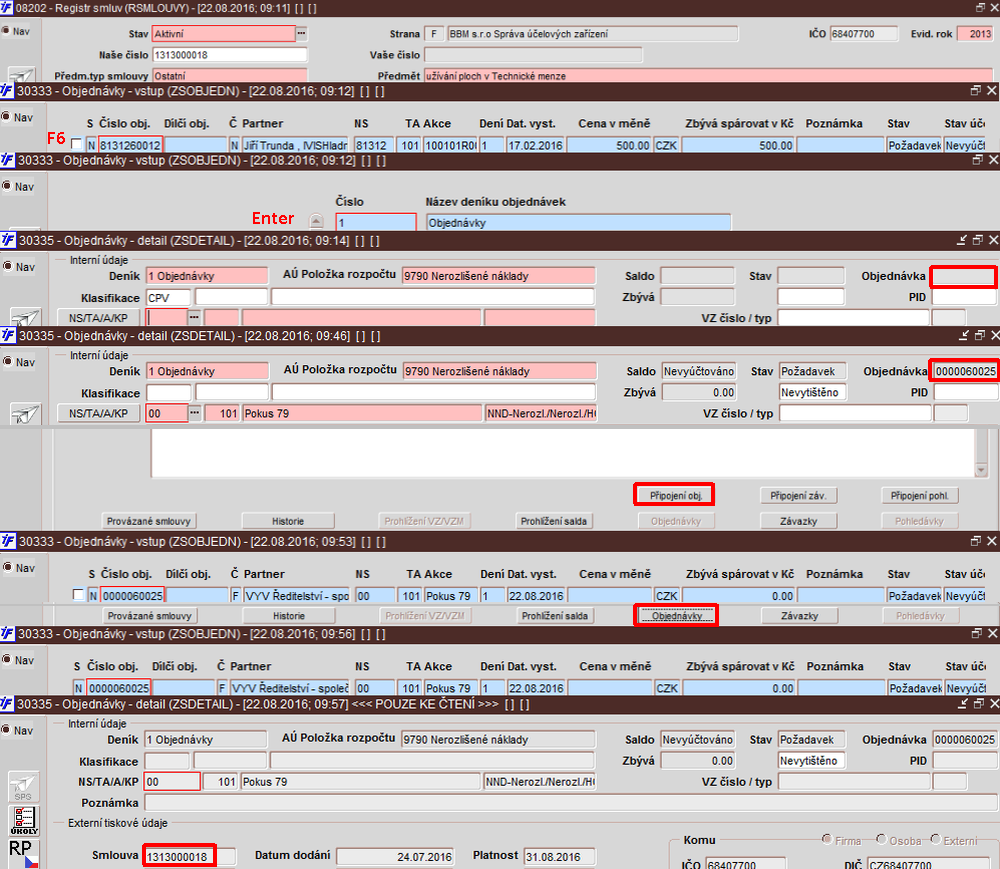Screen dimensions: 1000x869
Task: Open the ÚKOLY task checklist icon
Action: click(24, 820)
